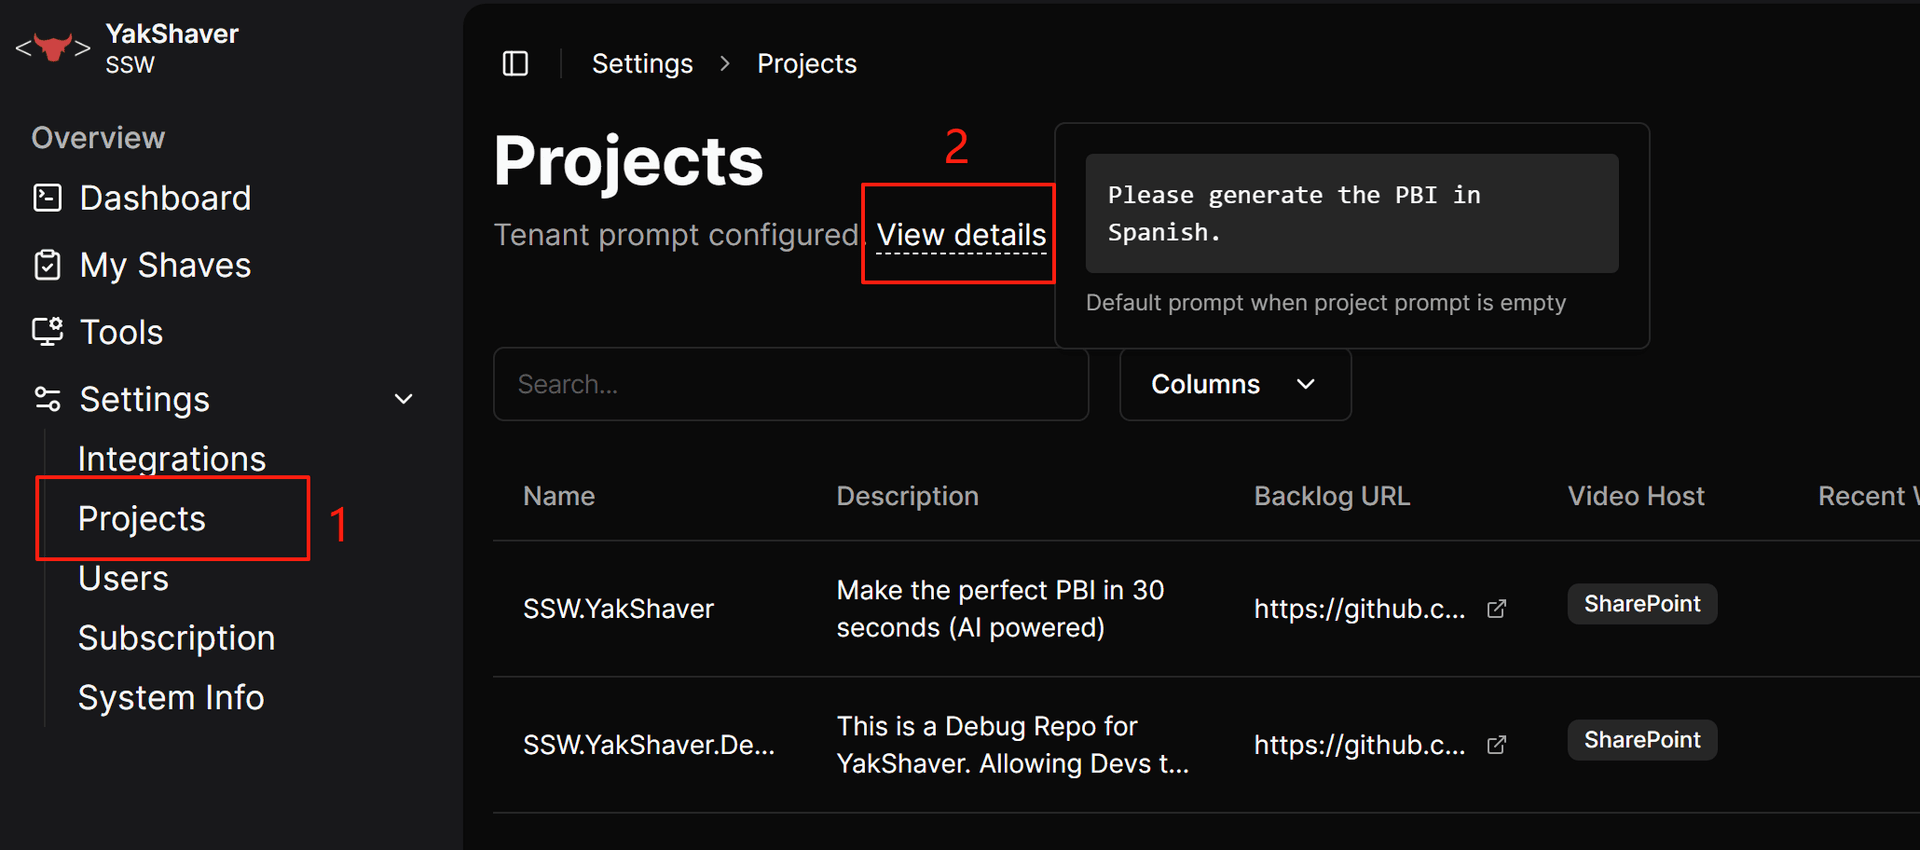Image resolution: width=1920 pixels, height=850 pixels.
Task: Open Subscription settings page
Action: 177,638
